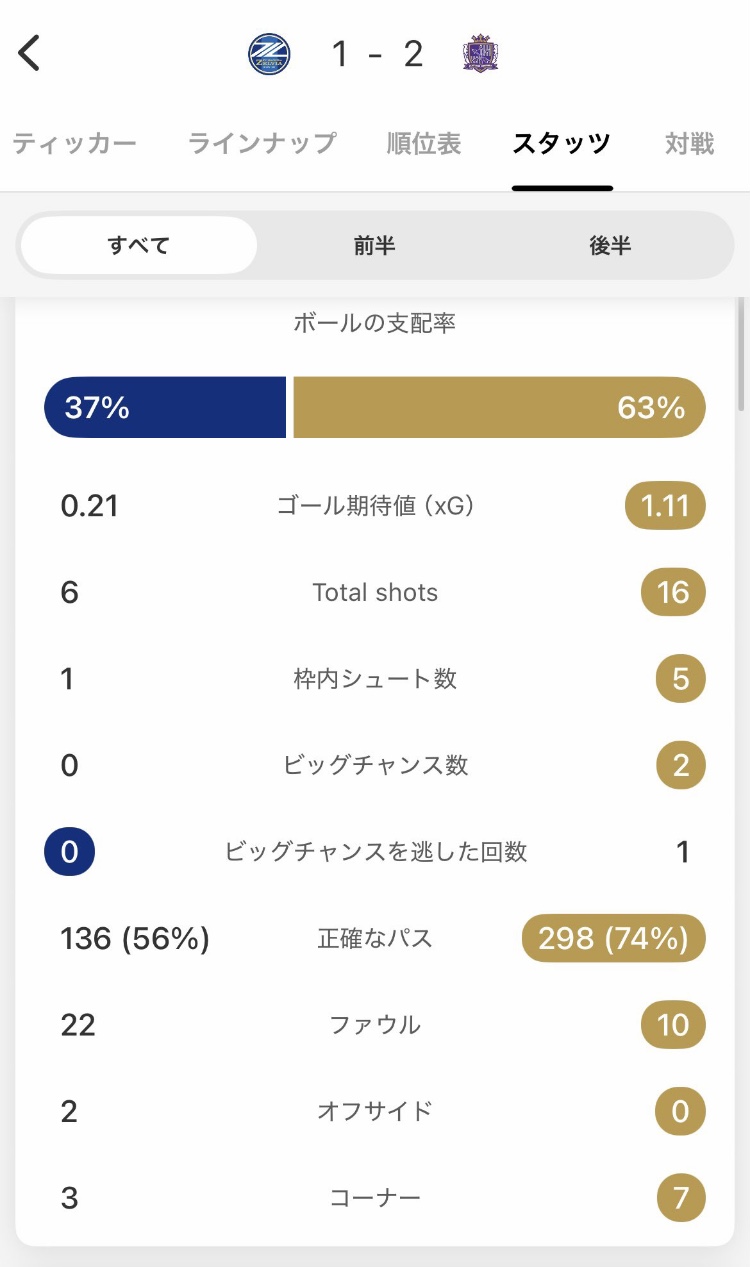Switch stats to 前半
This screenshot has width=750, height=1267.
374,245
